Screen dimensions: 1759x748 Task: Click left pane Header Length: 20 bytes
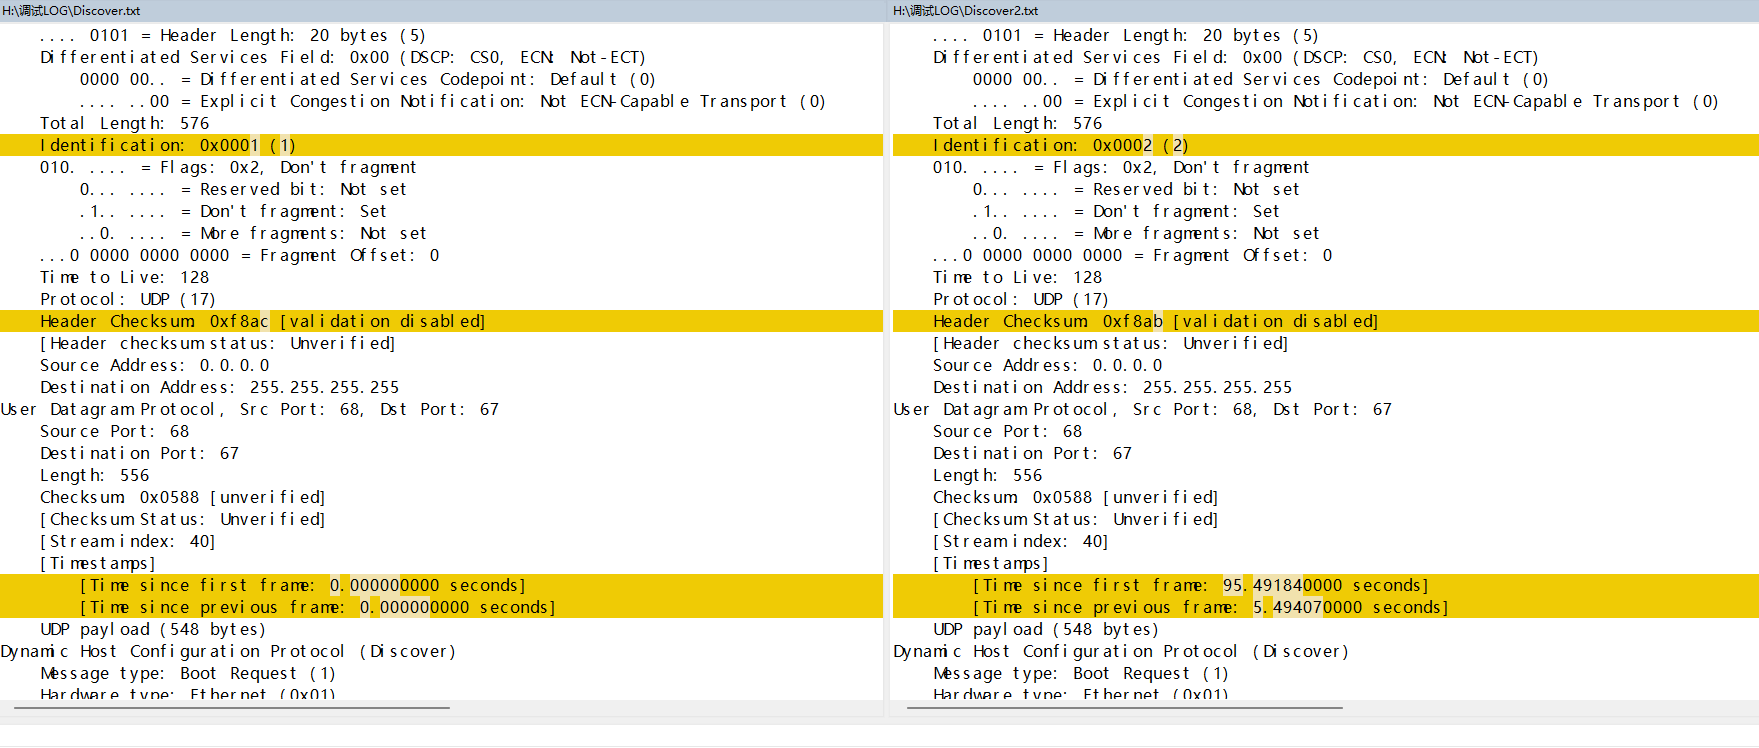tap(233, 35)
